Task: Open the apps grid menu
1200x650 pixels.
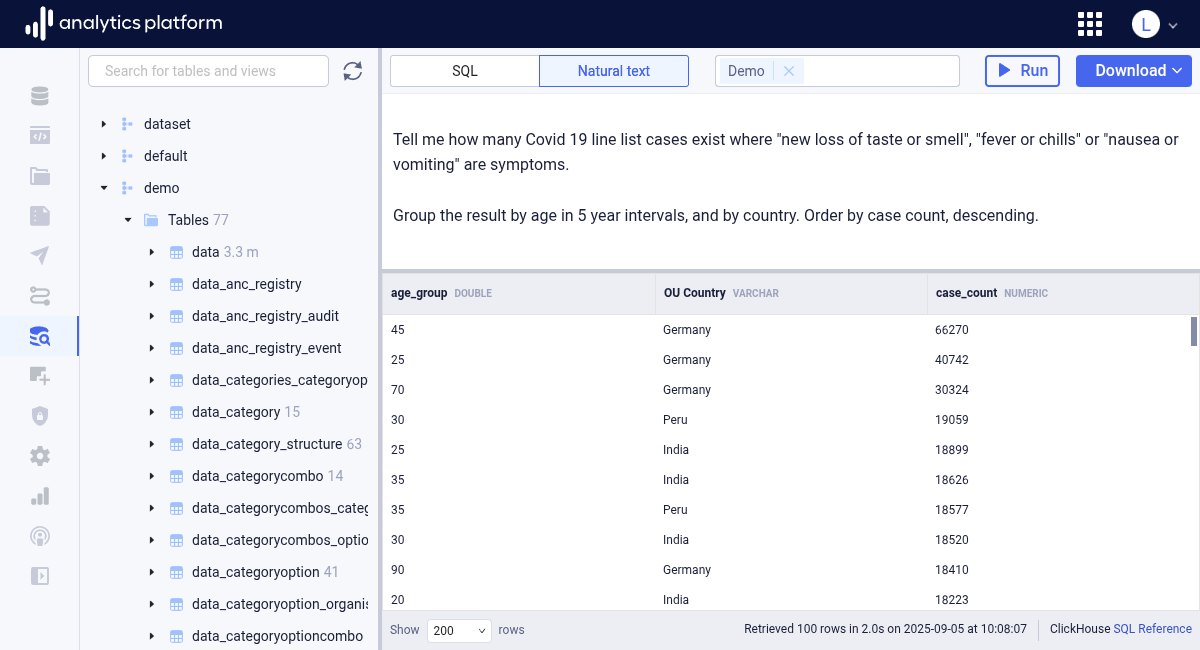Action: (x=1090, y=24)
